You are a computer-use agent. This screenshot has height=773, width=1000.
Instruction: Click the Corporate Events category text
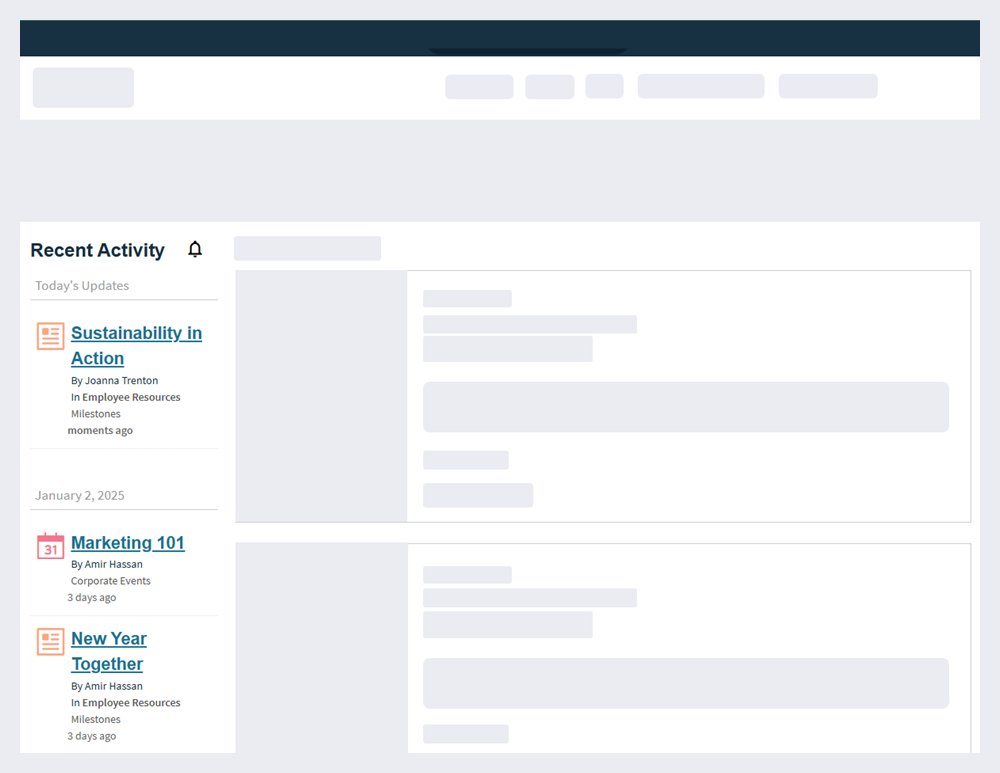[110, 581]
